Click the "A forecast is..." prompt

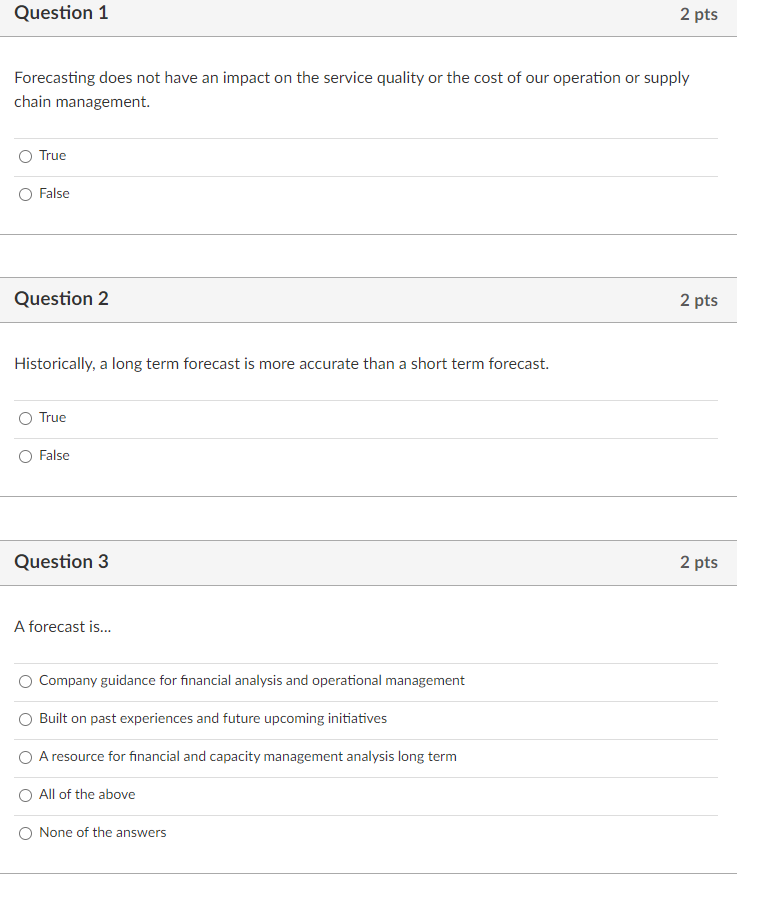click(62, 627)
